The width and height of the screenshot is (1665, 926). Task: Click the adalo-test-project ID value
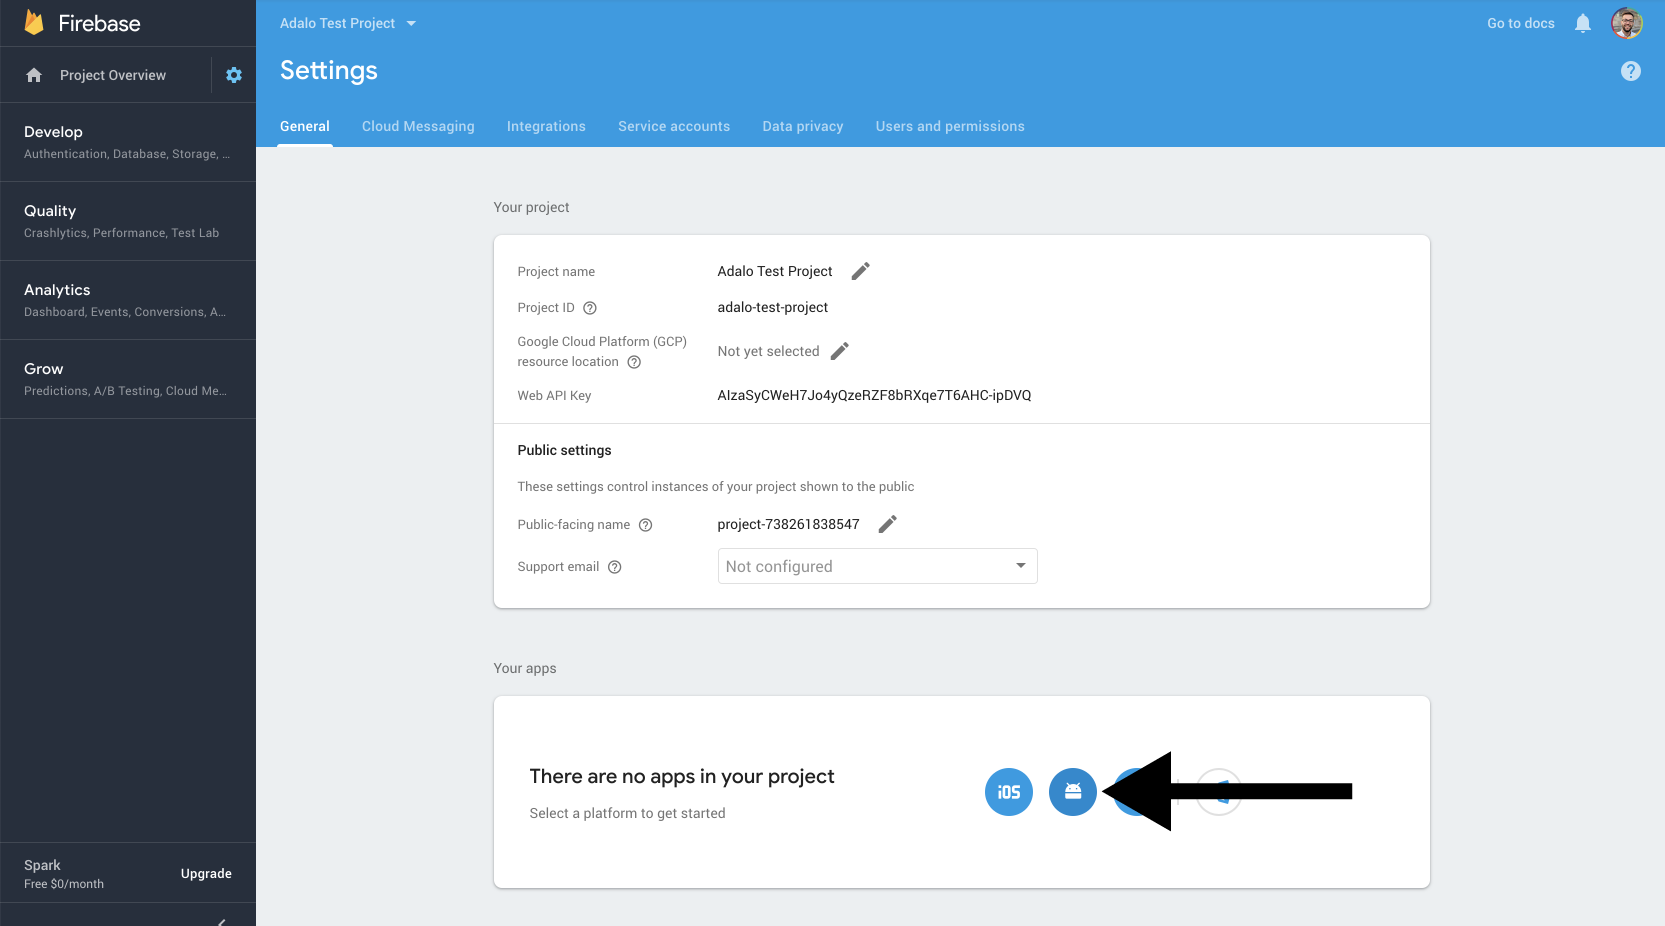772,307
